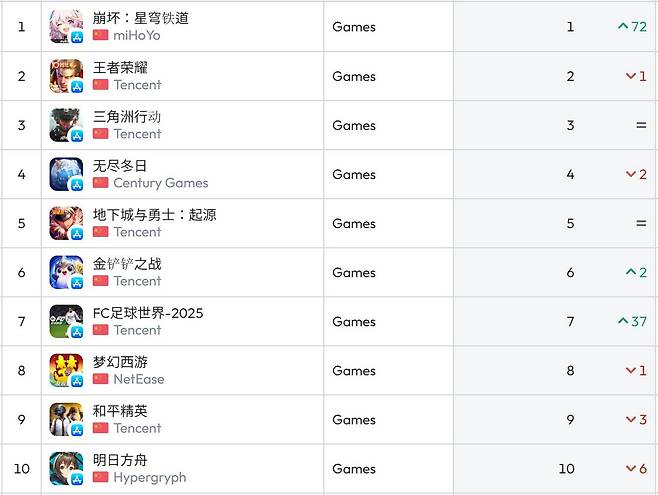Click Games category in FC足球世界-2025 row
Screen dimensions: 658x495
[x=354, y=321]
